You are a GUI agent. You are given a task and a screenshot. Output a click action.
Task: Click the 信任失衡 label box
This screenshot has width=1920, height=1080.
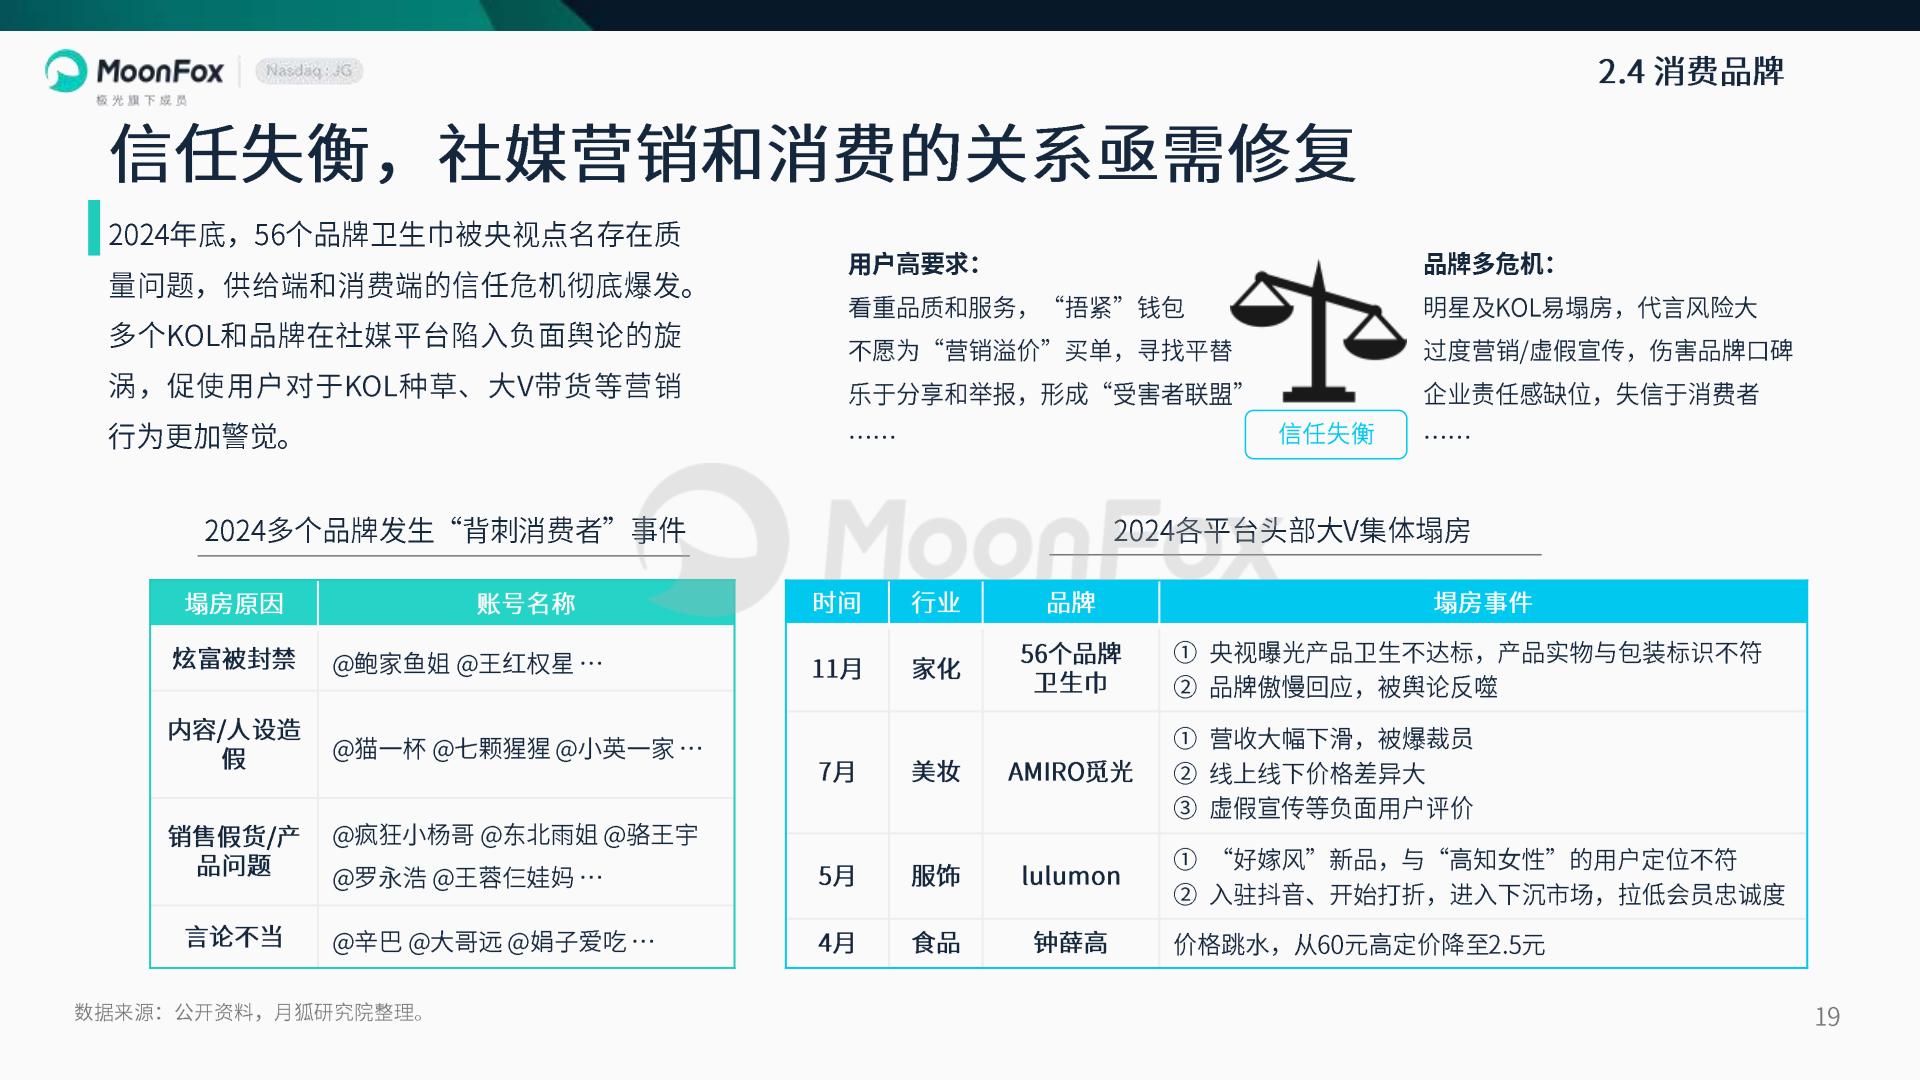click(1326, 434)
